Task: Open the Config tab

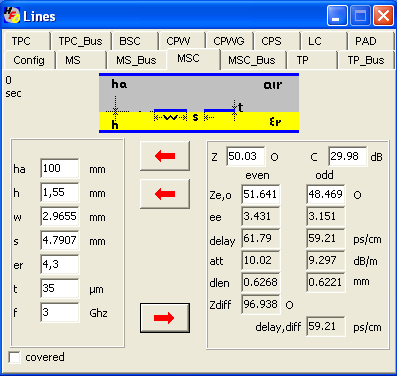Action: 29,60
